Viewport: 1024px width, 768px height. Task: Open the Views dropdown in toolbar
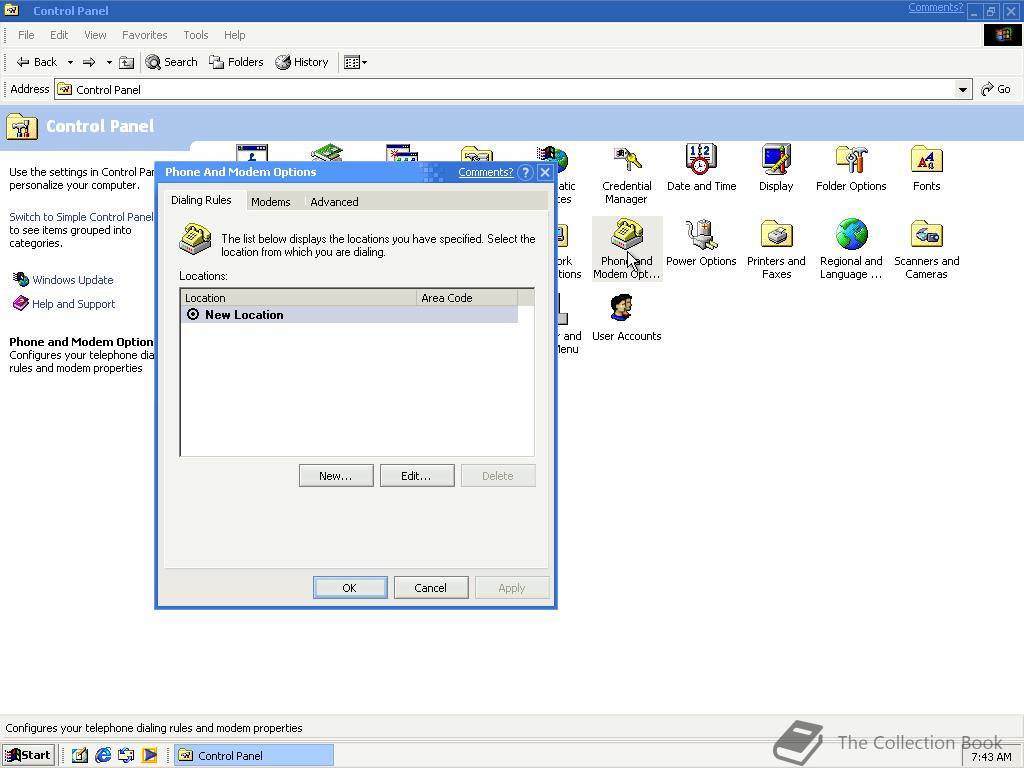click(355, 62)
